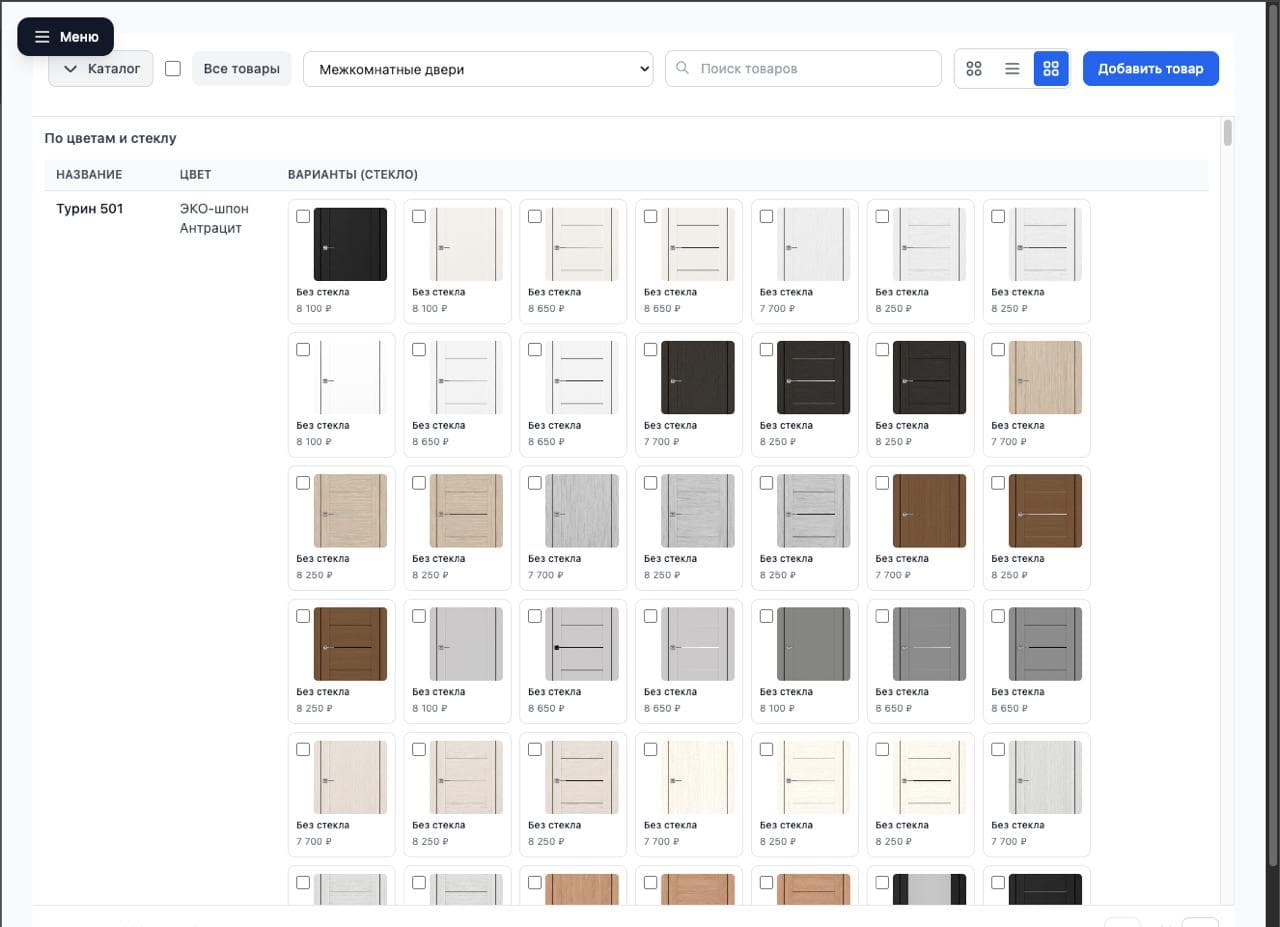Open the first beige door thumbnail, third row
Image resolution: width=1280 pixels, height=927 pixels.
(x=350, y=511)
